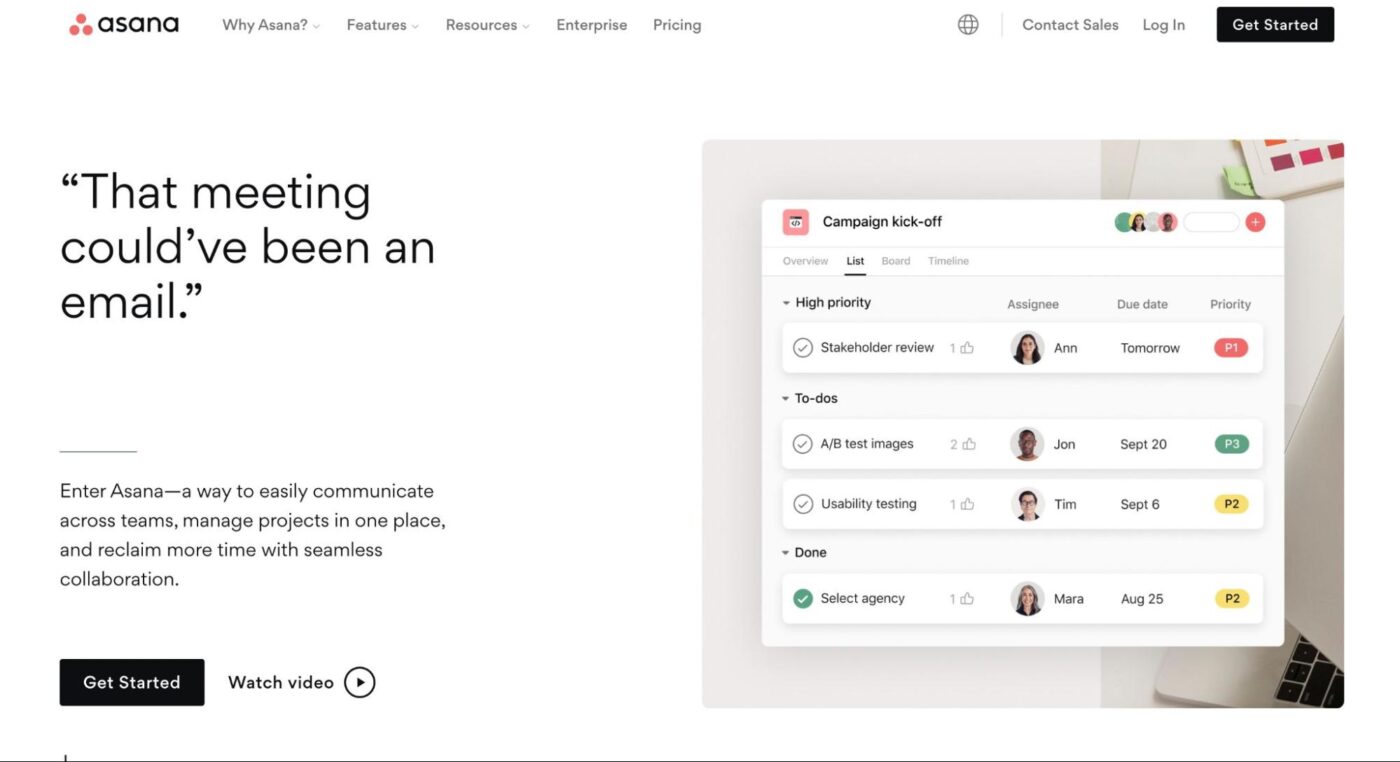Image resolution: width=1400 pixels, height=762 pixels.
Task: Click the megaphone project icon on Campaign kick-off
Action: coord(795,221)
